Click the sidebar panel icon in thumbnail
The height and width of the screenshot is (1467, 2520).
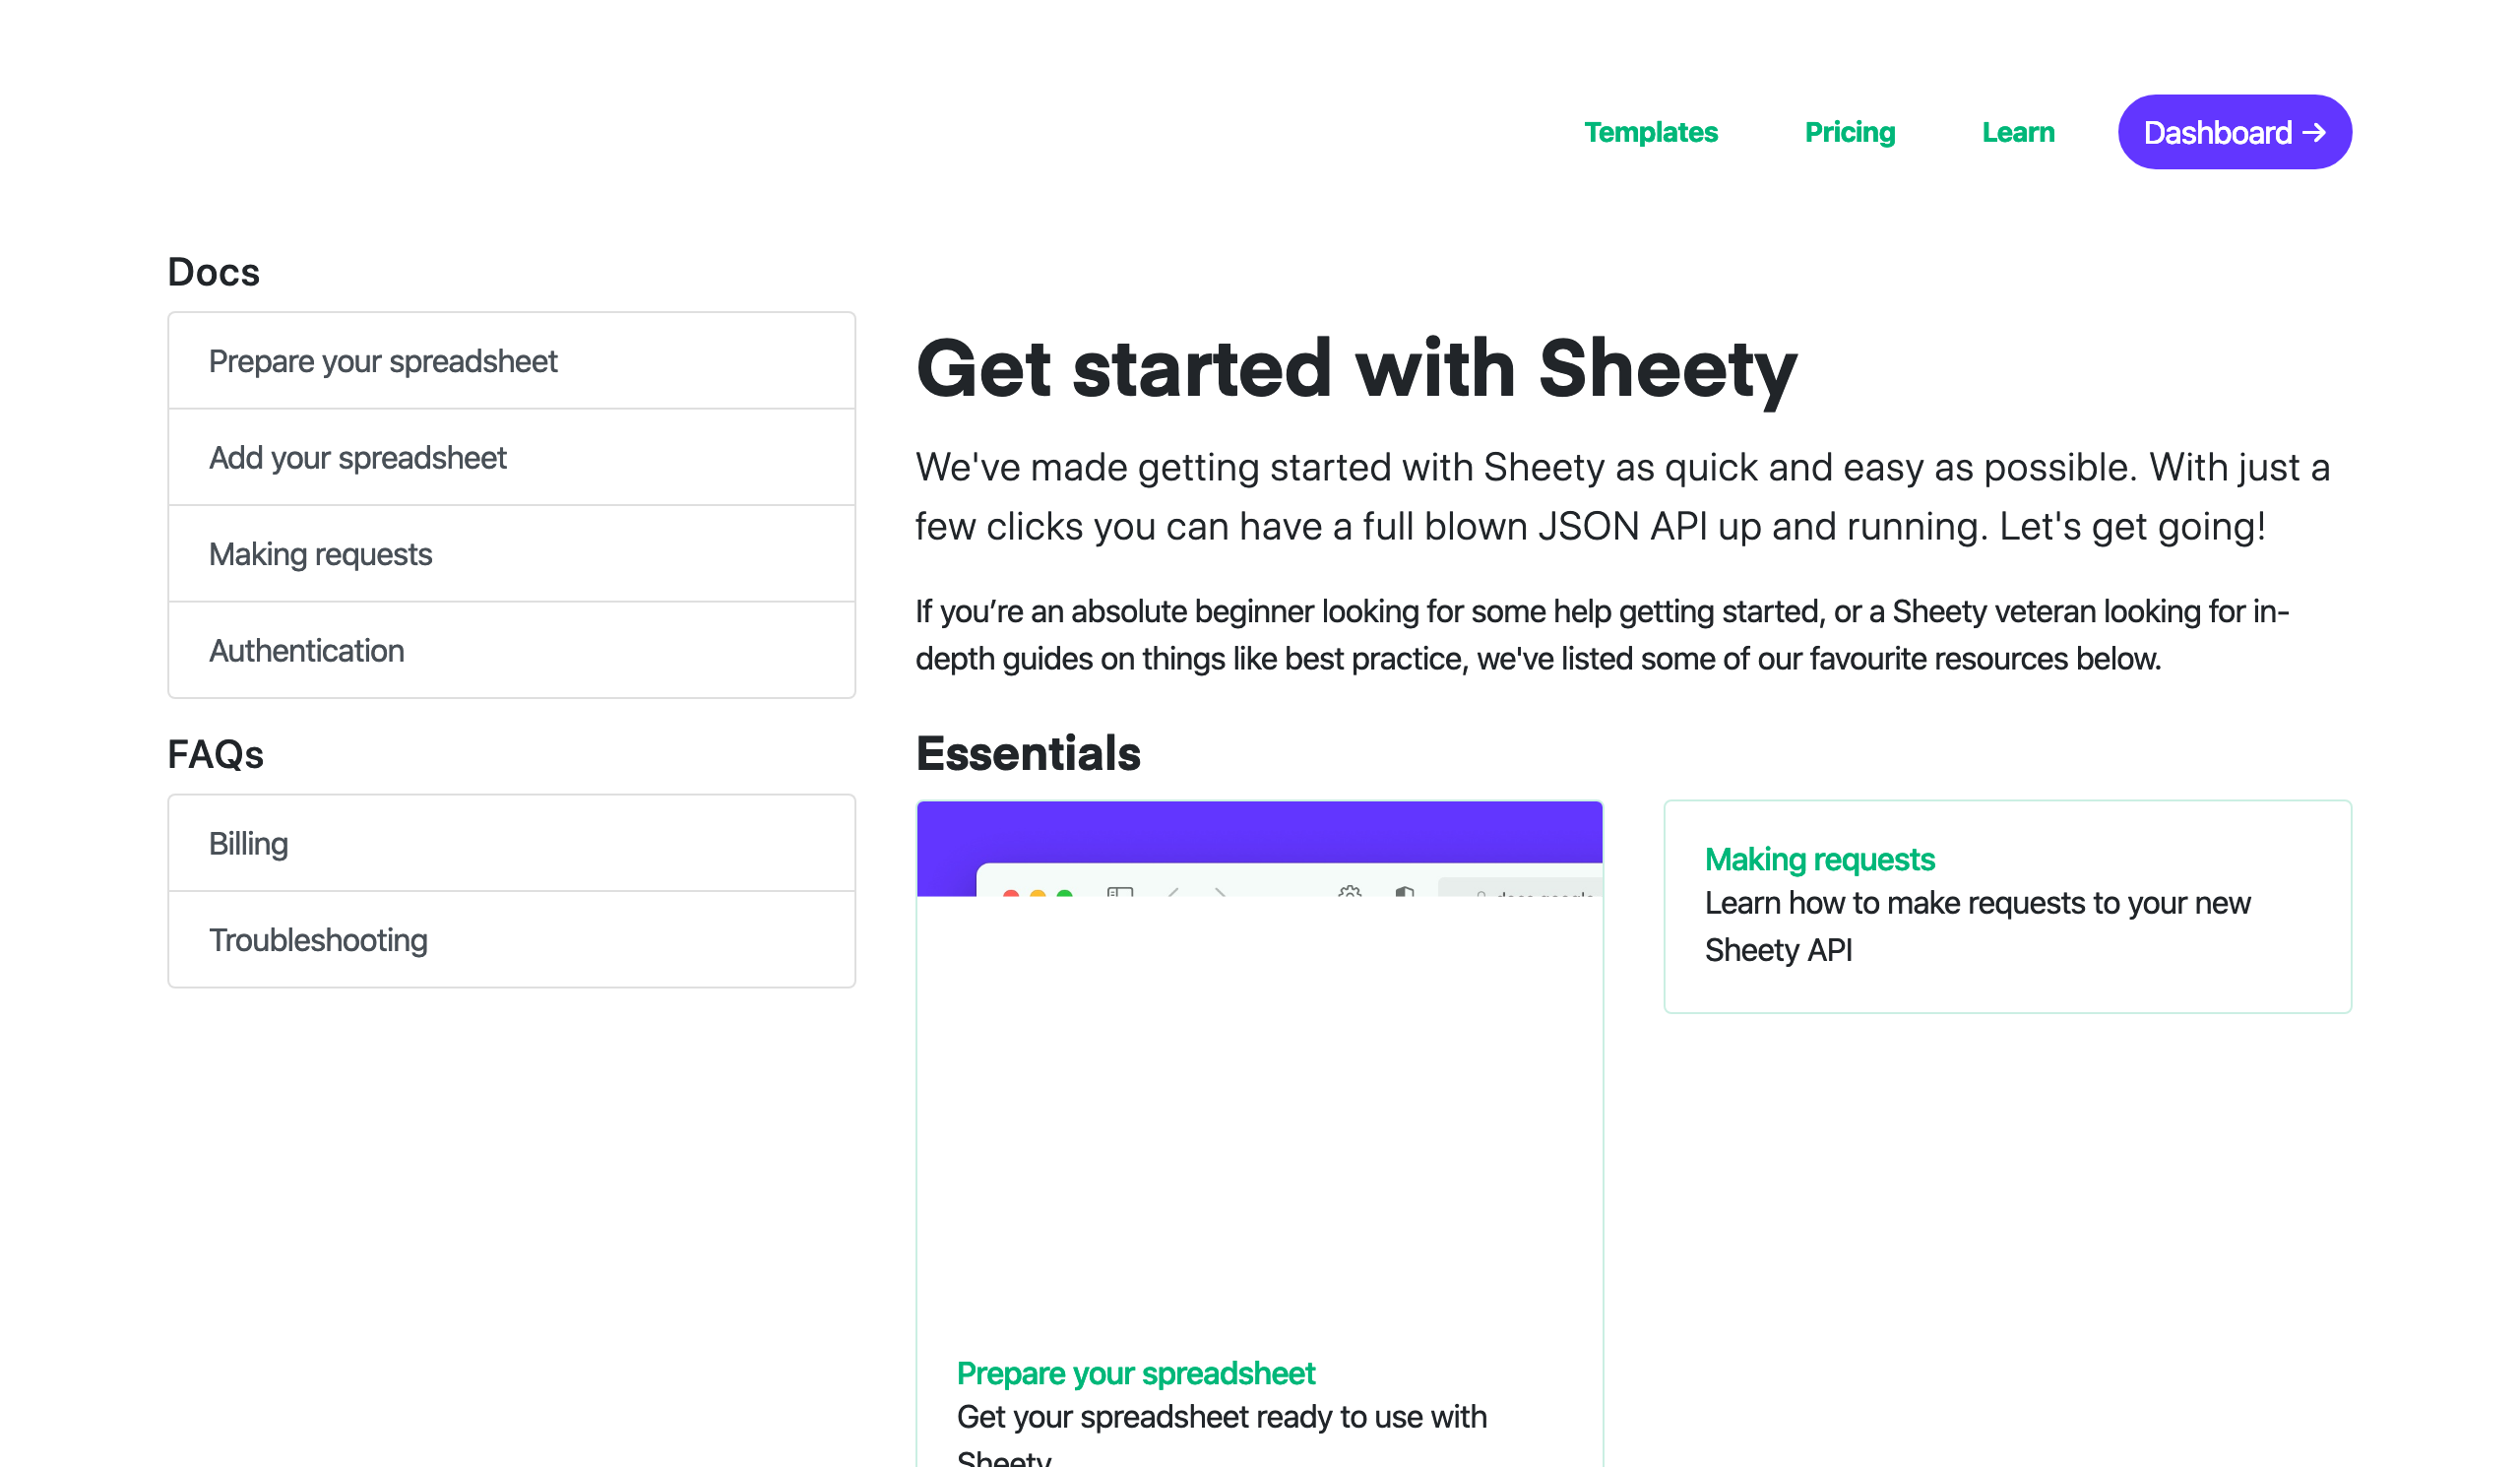point(1120,892)
